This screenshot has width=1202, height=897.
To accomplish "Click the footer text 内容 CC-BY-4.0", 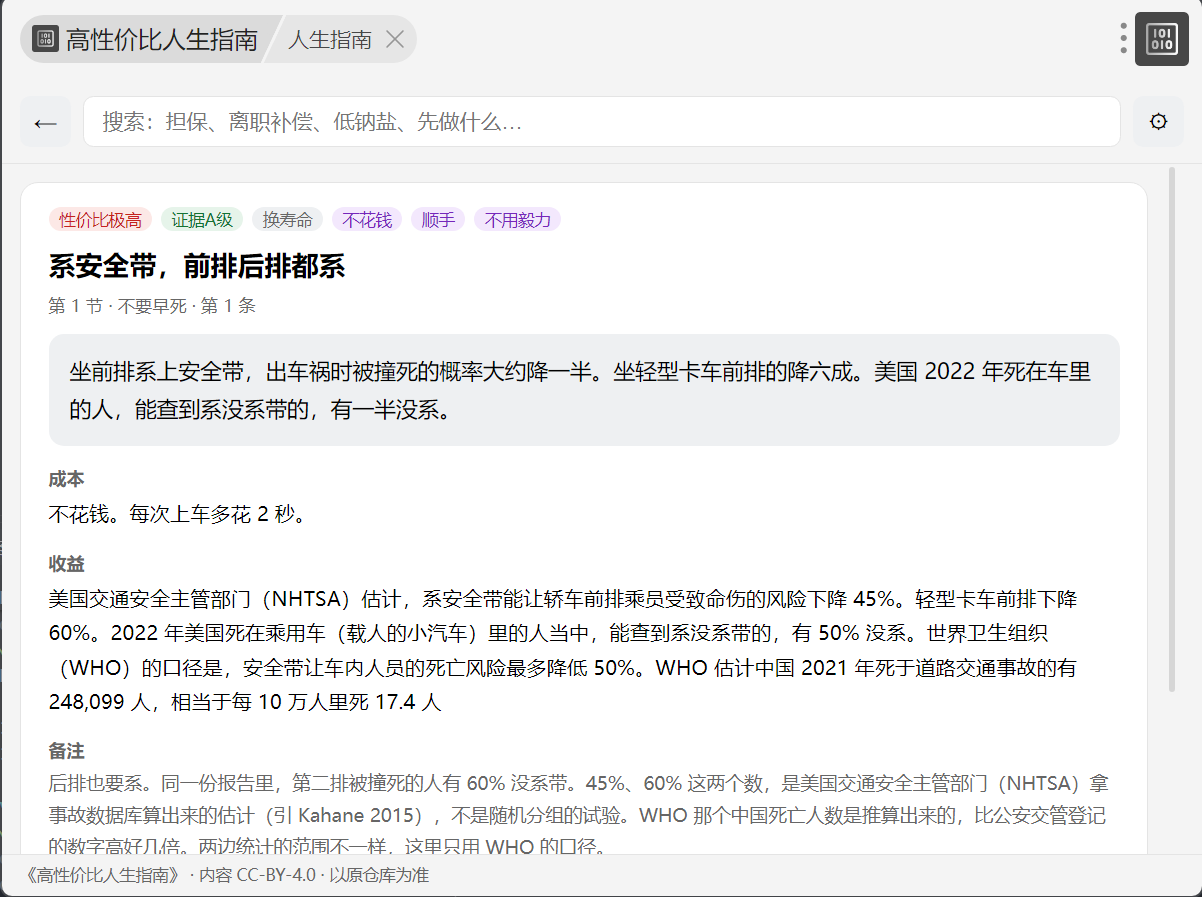I will (257, 875).
